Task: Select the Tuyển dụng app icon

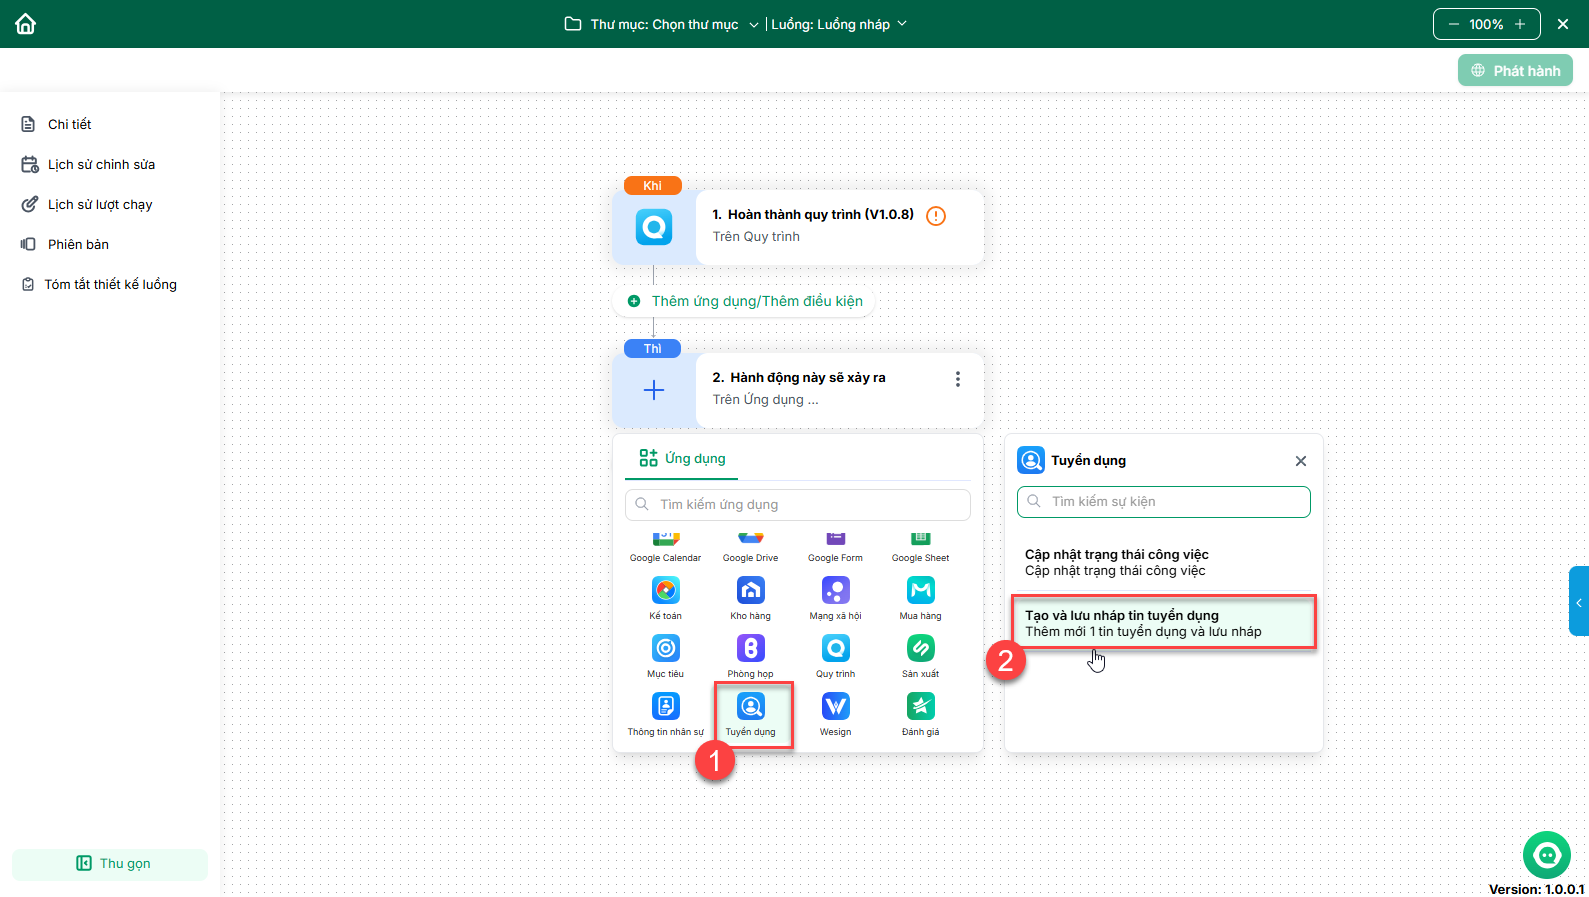Action: tap(751, 707)
